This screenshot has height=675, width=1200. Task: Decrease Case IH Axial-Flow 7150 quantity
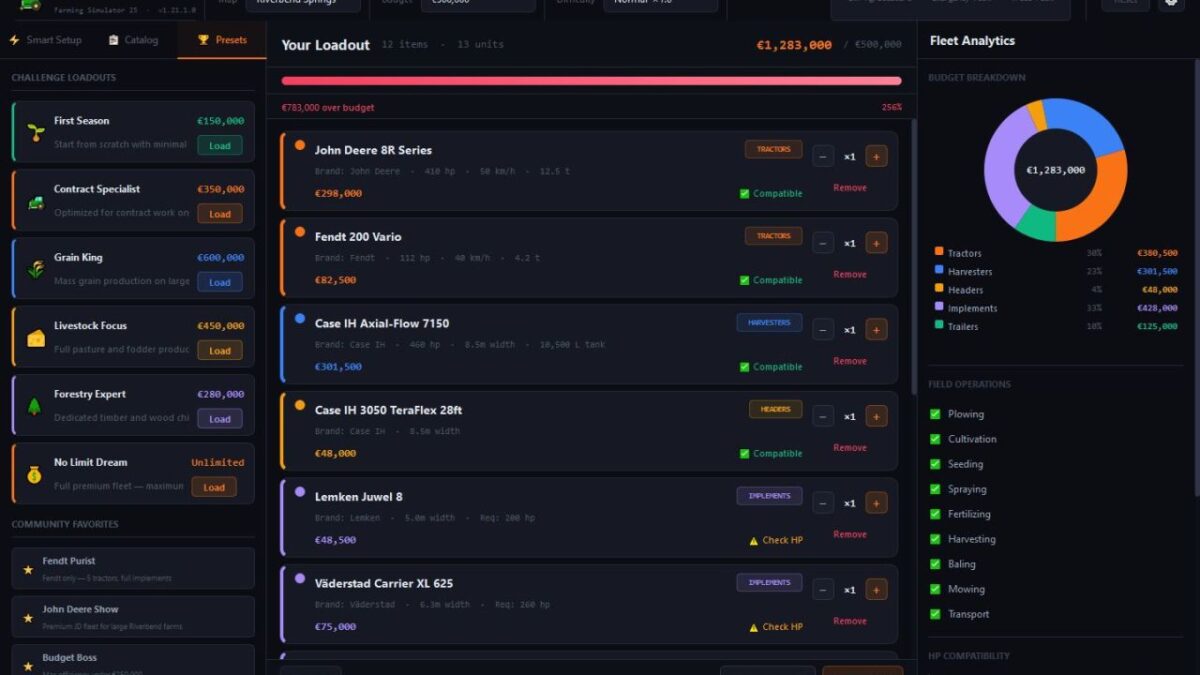pyautogui.click(x=823, y=330)
